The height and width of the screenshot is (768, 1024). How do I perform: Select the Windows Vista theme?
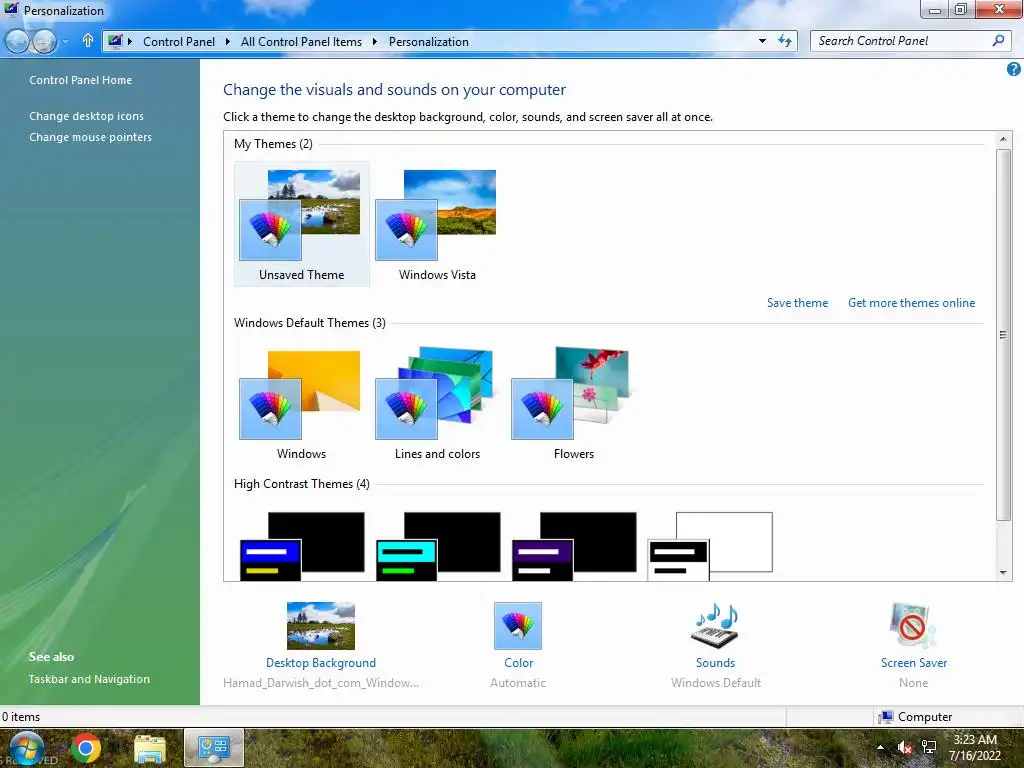coord(437,224)
